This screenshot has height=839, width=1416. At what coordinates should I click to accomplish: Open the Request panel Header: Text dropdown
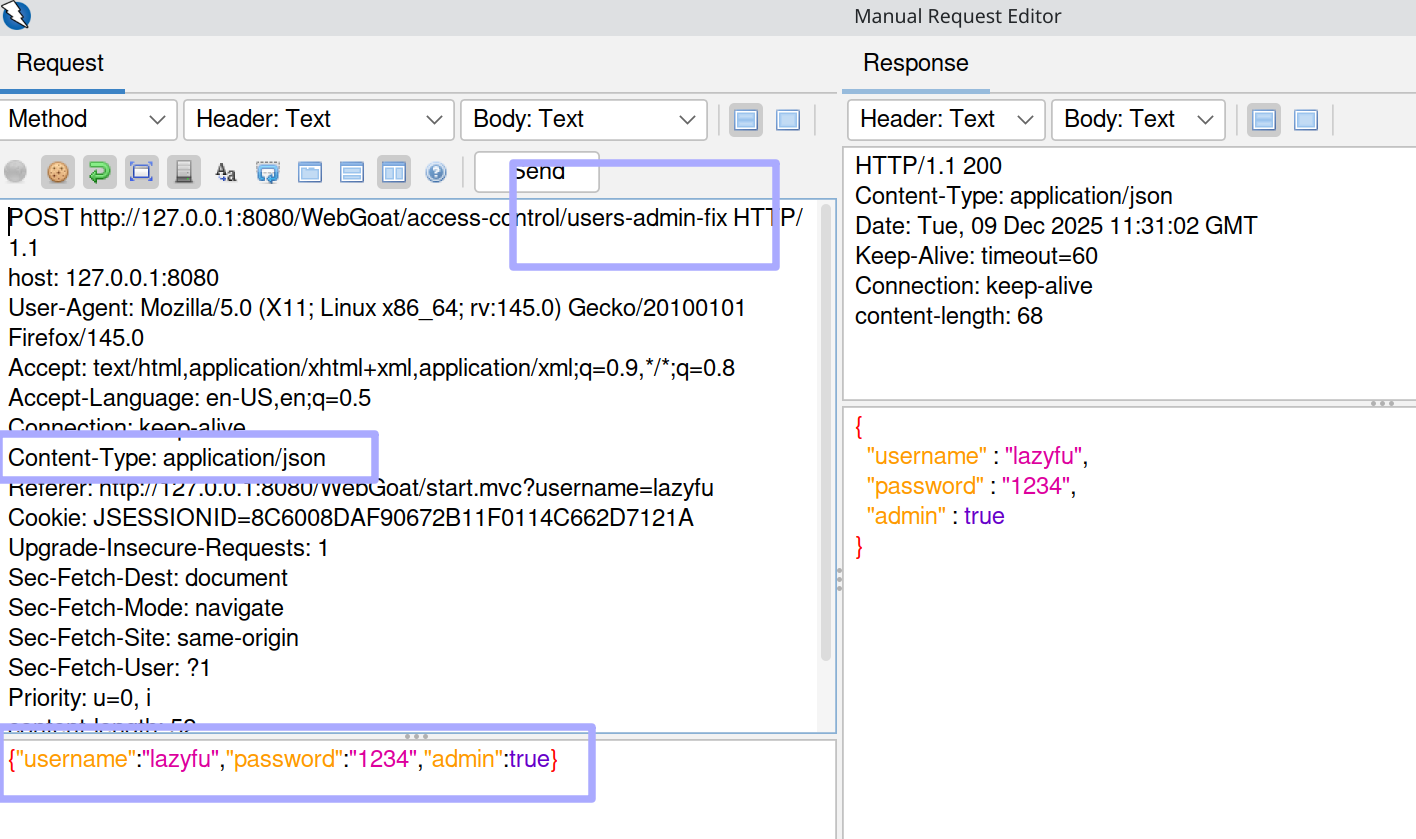click(318, 119)
